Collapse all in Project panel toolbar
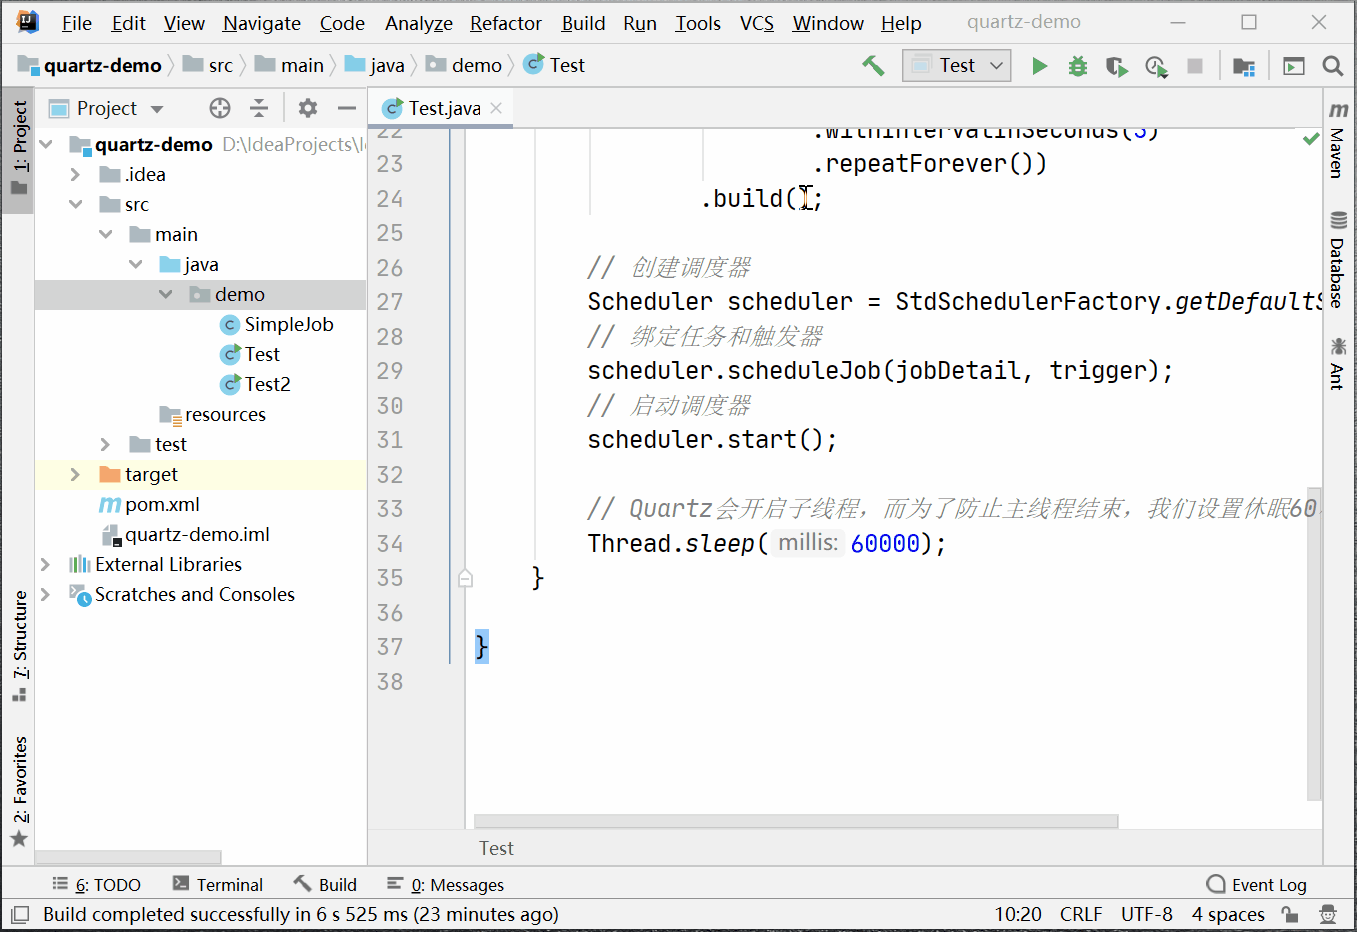The image size is (1357, 932). point(259,108)
